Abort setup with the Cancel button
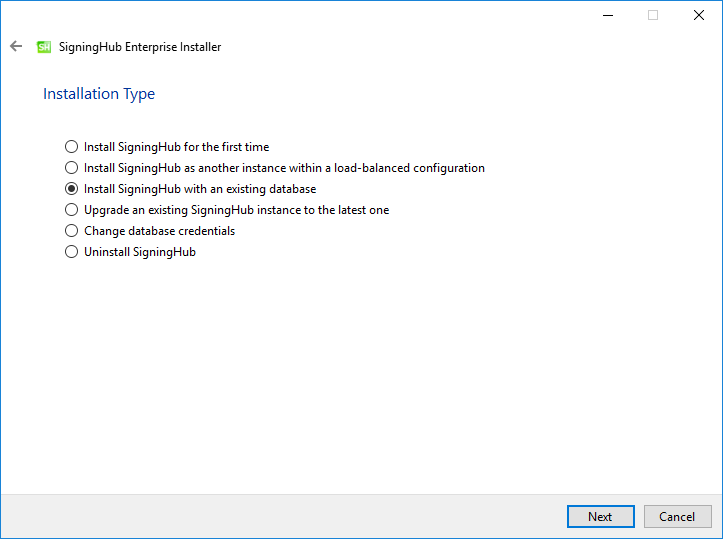The width and height of the screenshot is (723, 539). click(x=677, y=516)
